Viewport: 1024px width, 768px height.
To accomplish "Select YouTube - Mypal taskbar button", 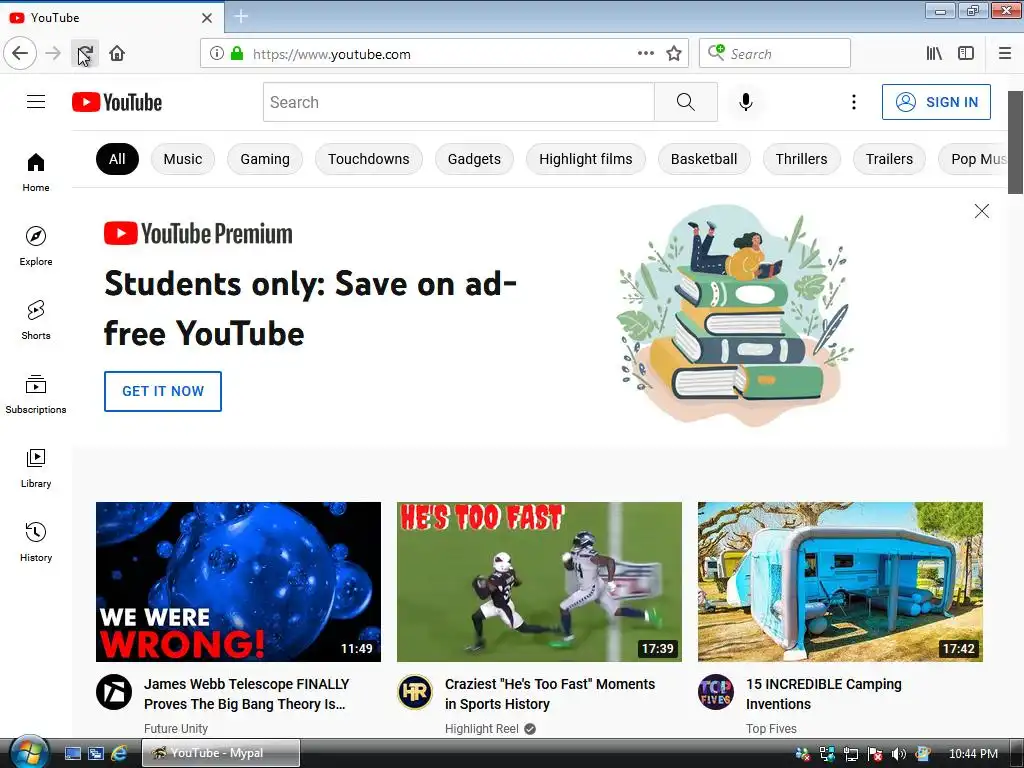I will 221,753.
